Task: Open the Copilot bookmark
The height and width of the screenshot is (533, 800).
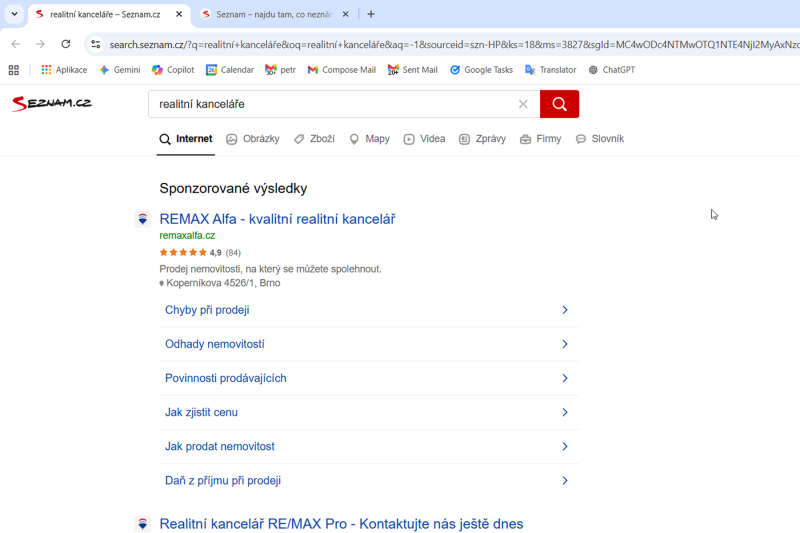Action: pyautogui.click(x=173, y=70)
